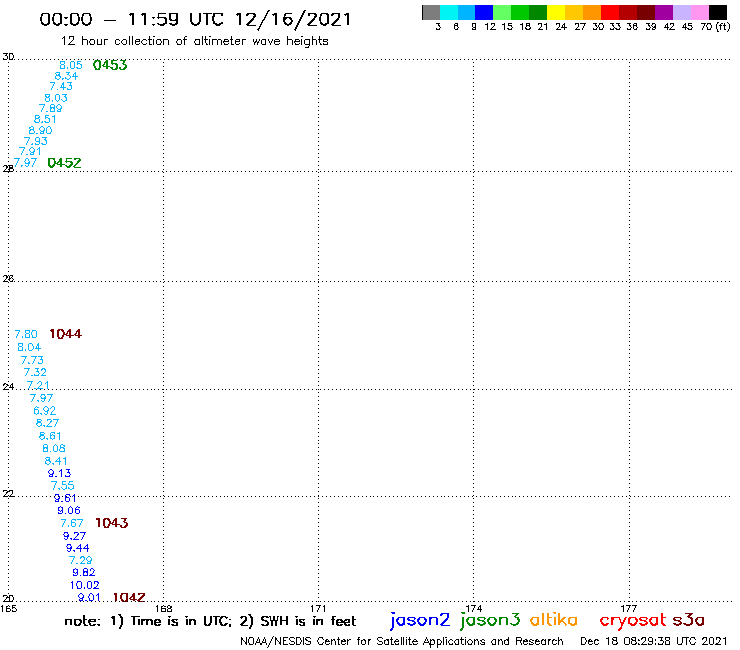
Task: Select the blue wave height reading 9.61
Action: click(65, 498)
